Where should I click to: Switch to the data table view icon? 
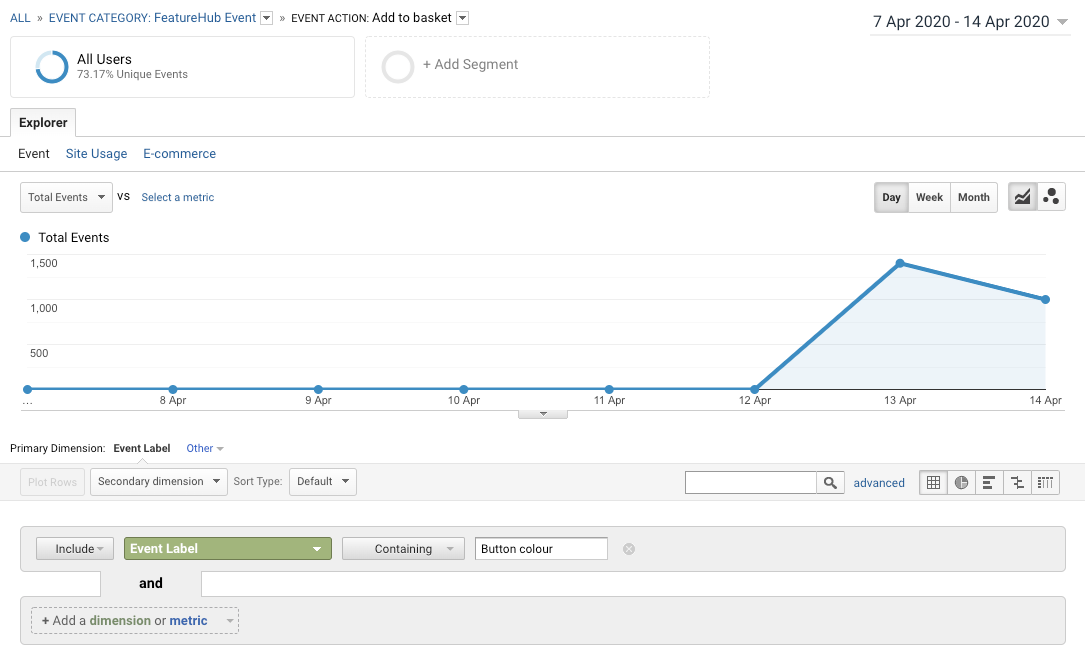tap(933, 482)
